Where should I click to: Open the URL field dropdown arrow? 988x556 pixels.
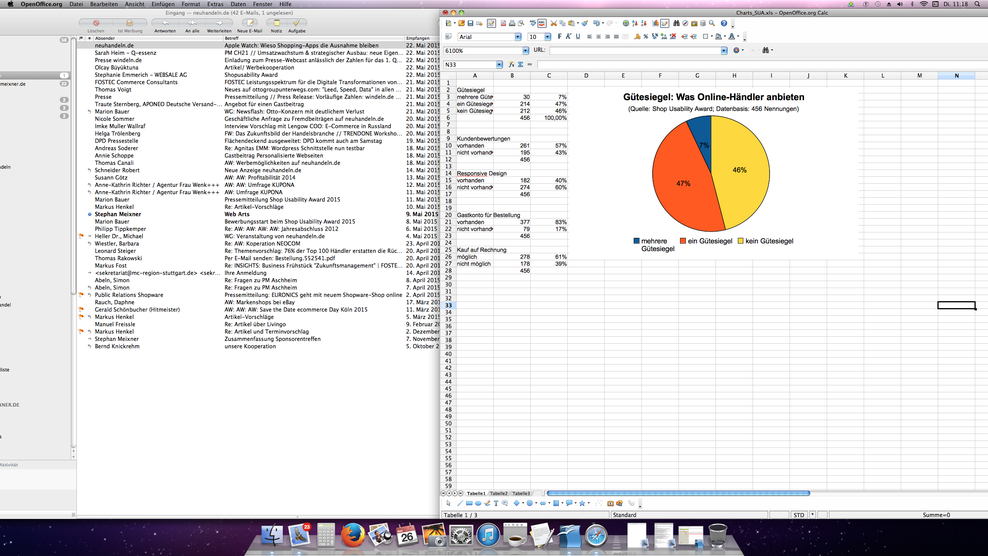coord(724,50)
